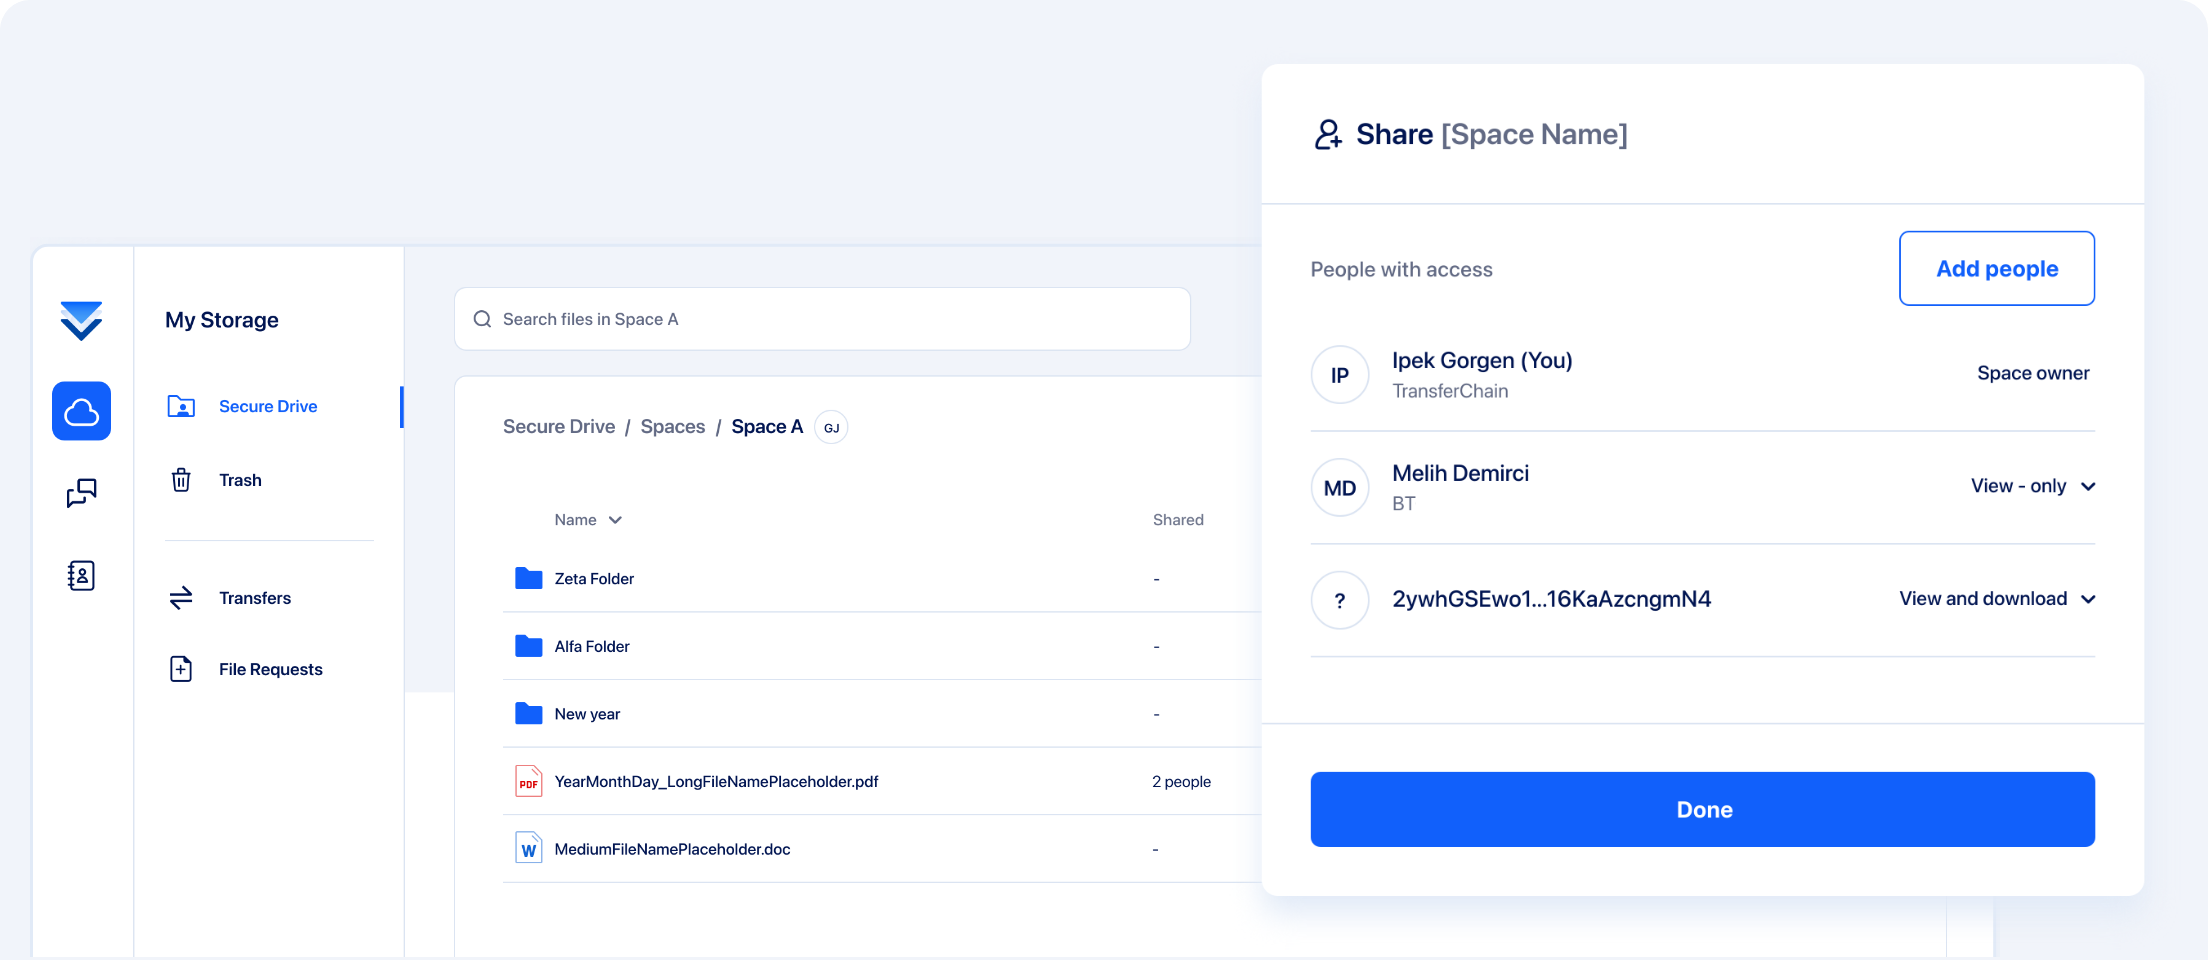Click the Add people button
The width and height of the screenshot is (2208, 960).
pos(1996,269)
